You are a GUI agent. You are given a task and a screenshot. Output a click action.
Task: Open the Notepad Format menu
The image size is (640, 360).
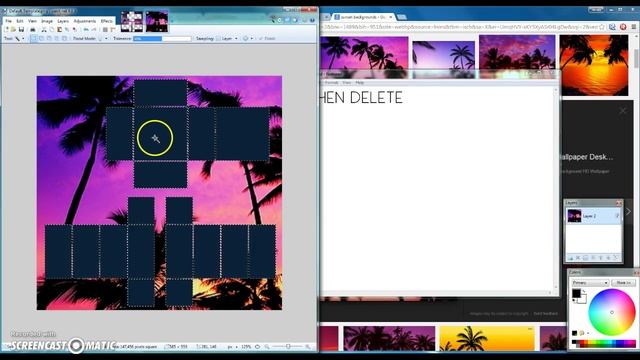pyautogui.click(x=331, y=82)
